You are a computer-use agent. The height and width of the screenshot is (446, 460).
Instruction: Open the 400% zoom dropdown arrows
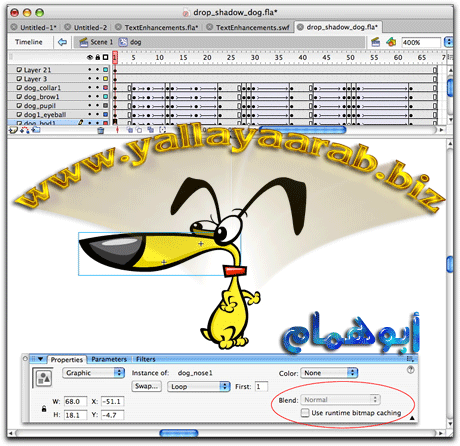(449, 42)
